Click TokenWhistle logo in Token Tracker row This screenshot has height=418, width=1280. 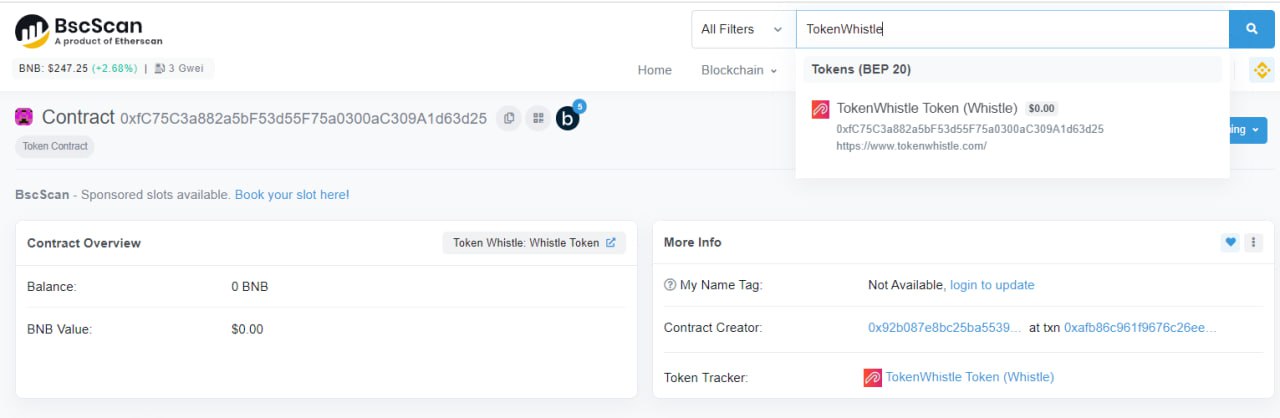coord(872,378)
